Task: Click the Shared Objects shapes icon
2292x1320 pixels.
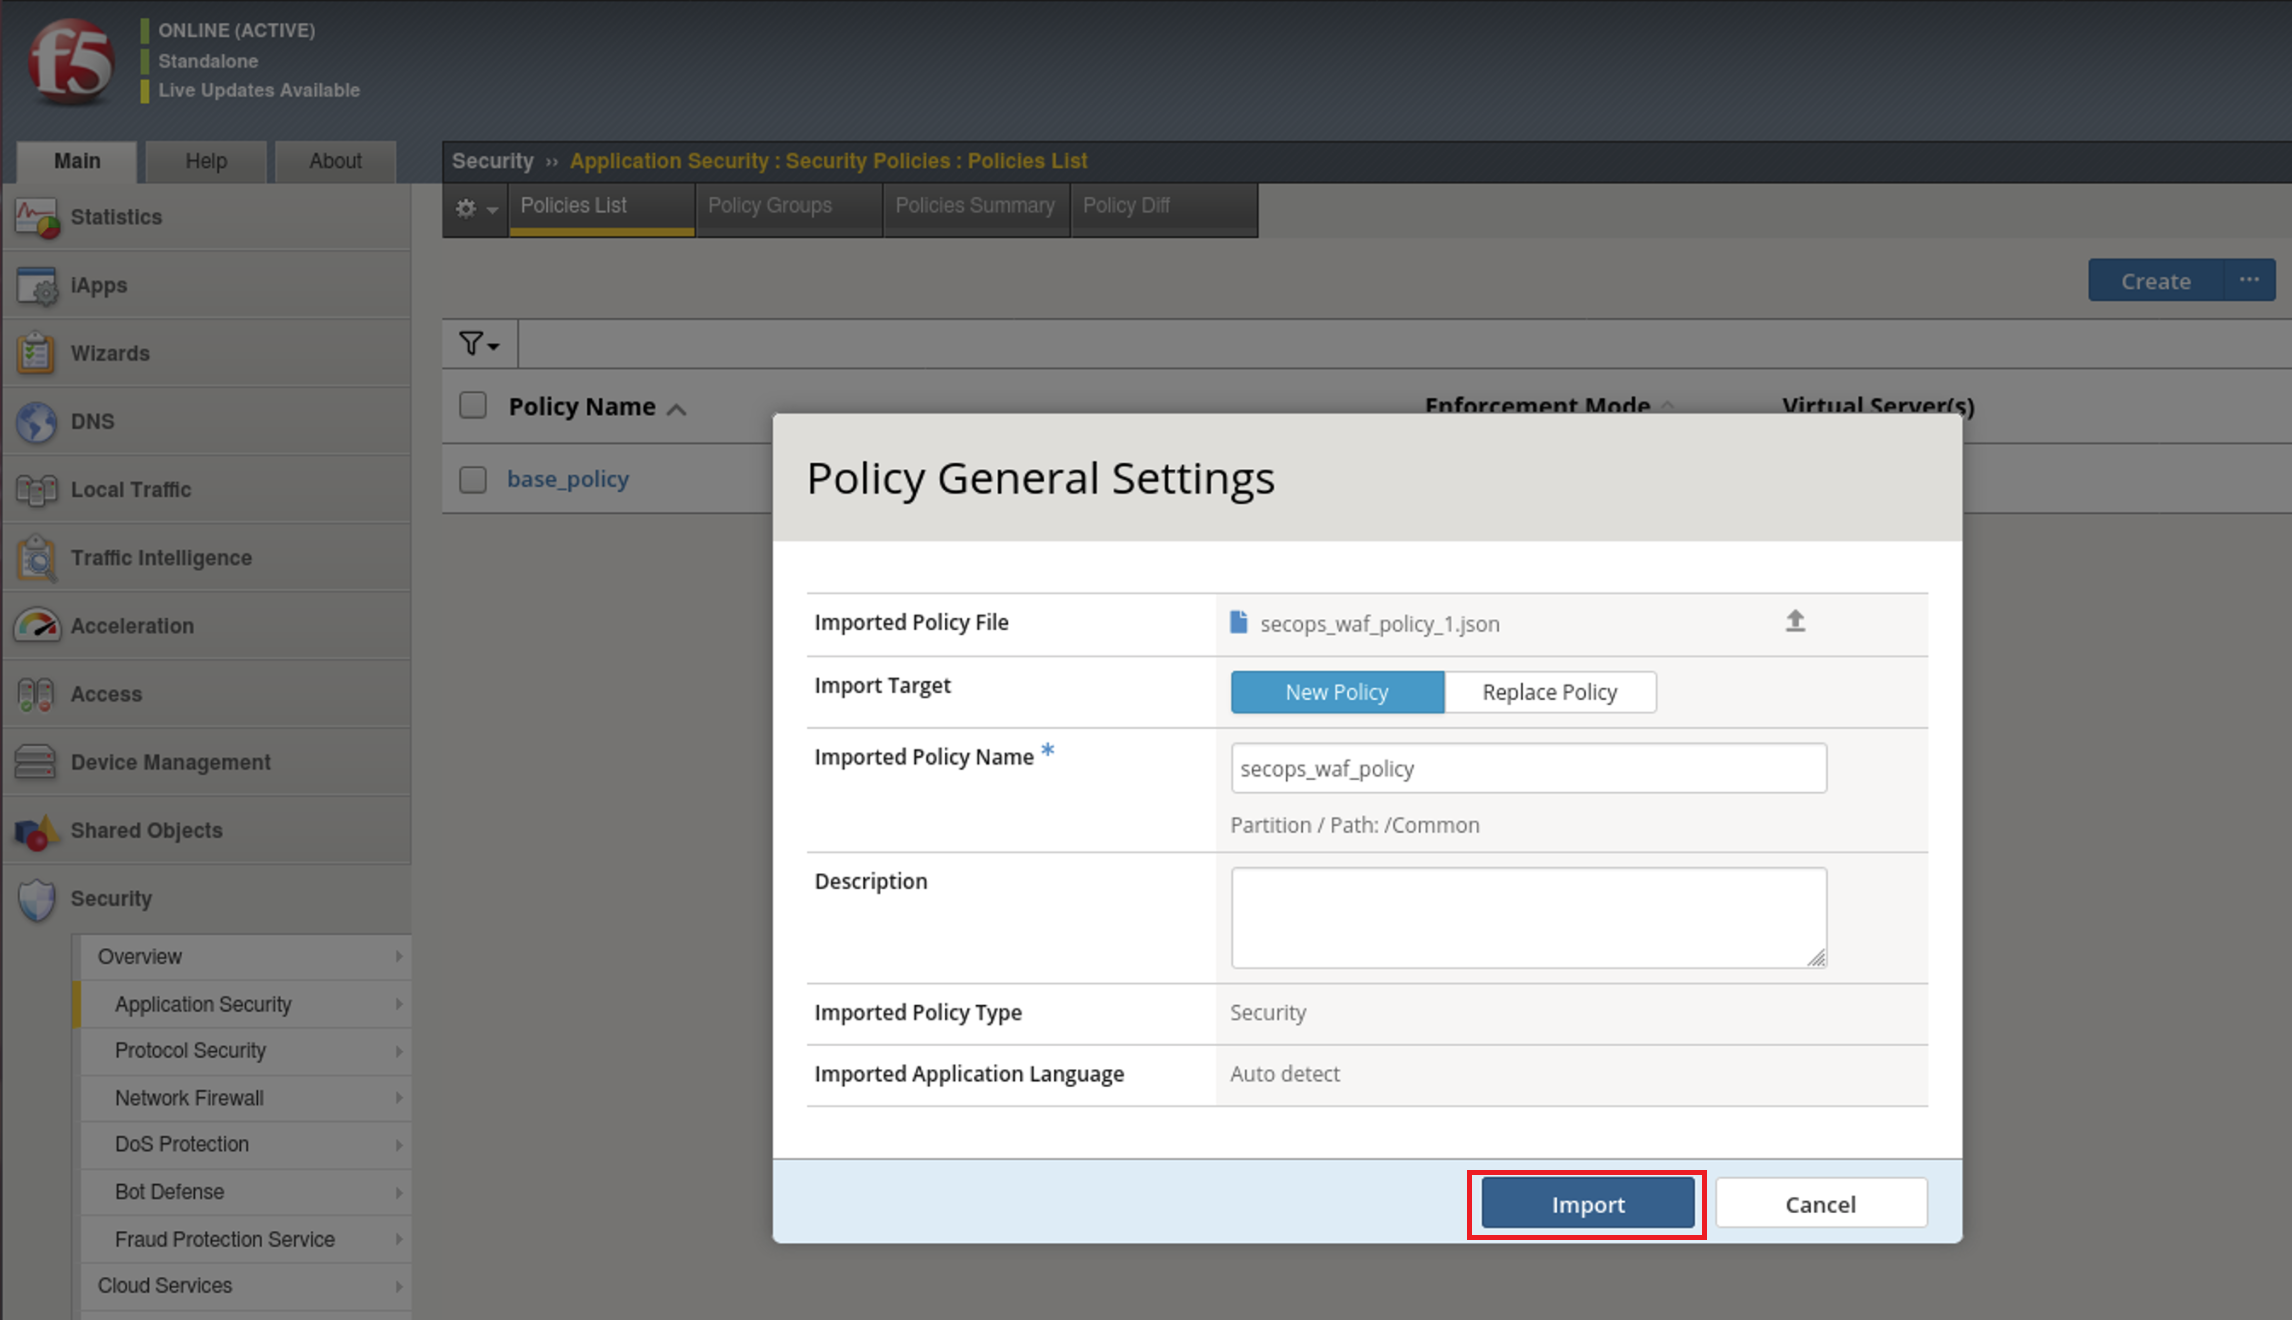Action: point(37,831)
